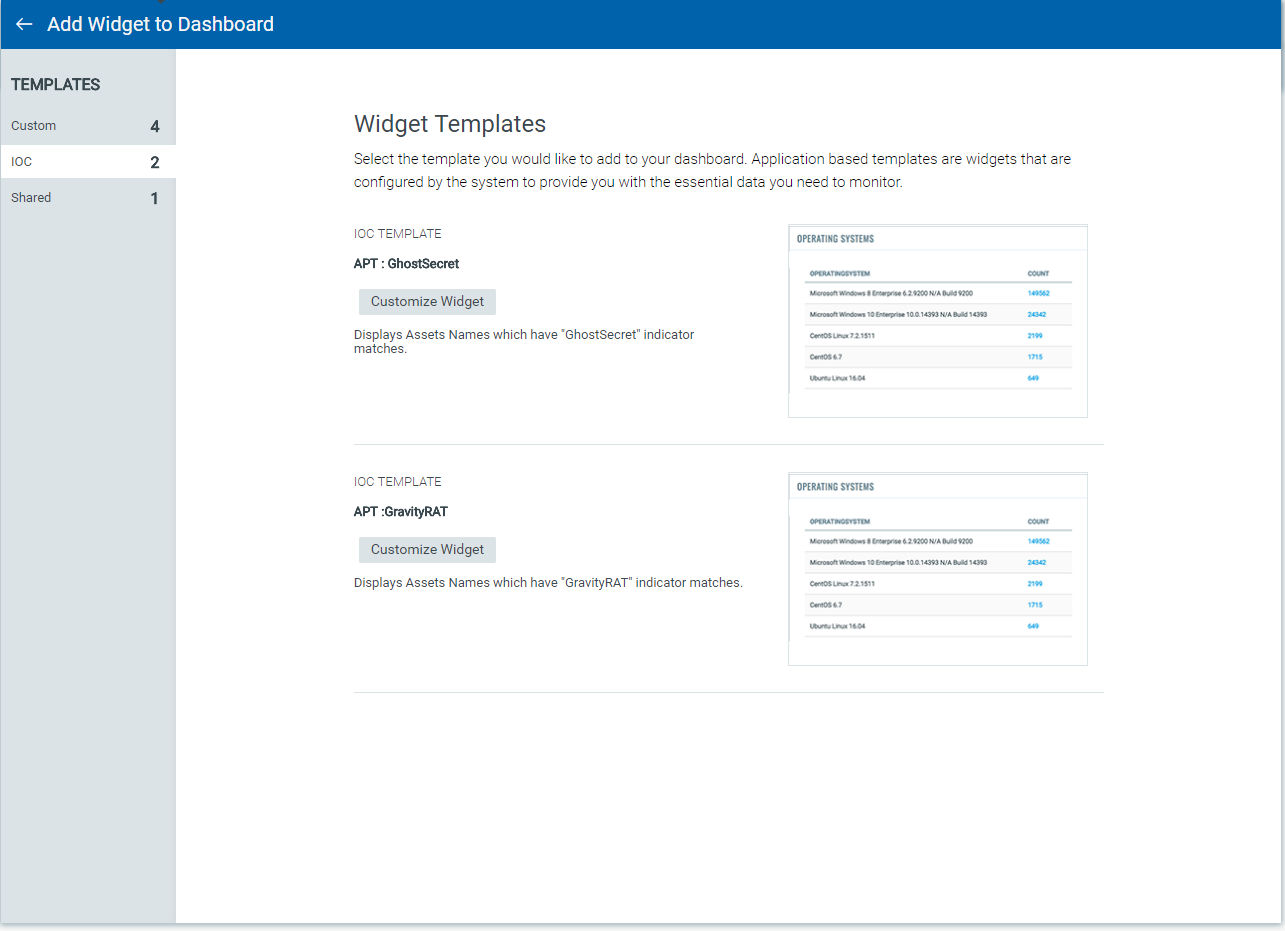Image resolution: width=1285 pixels, height=931 pixels.
Task: Open the GravityRAT widget preview thumbnail
Action: 938,569
